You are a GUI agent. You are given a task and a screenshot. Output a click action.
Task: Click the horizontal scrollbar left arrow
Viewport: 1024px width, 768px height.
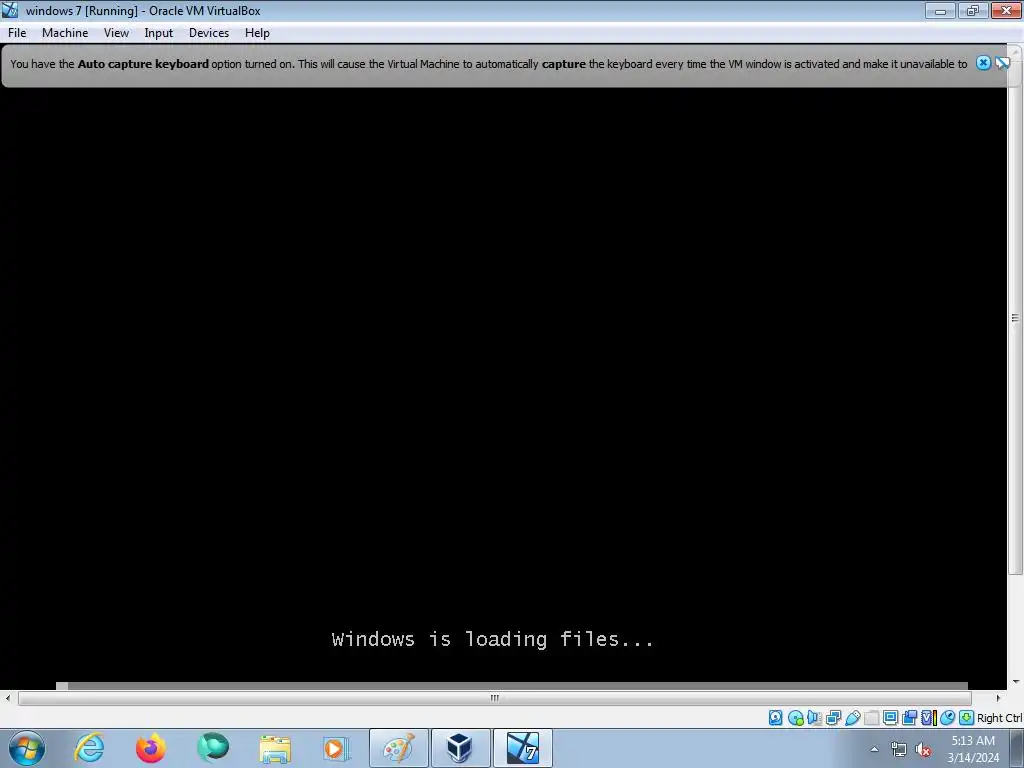pos(8,698)
